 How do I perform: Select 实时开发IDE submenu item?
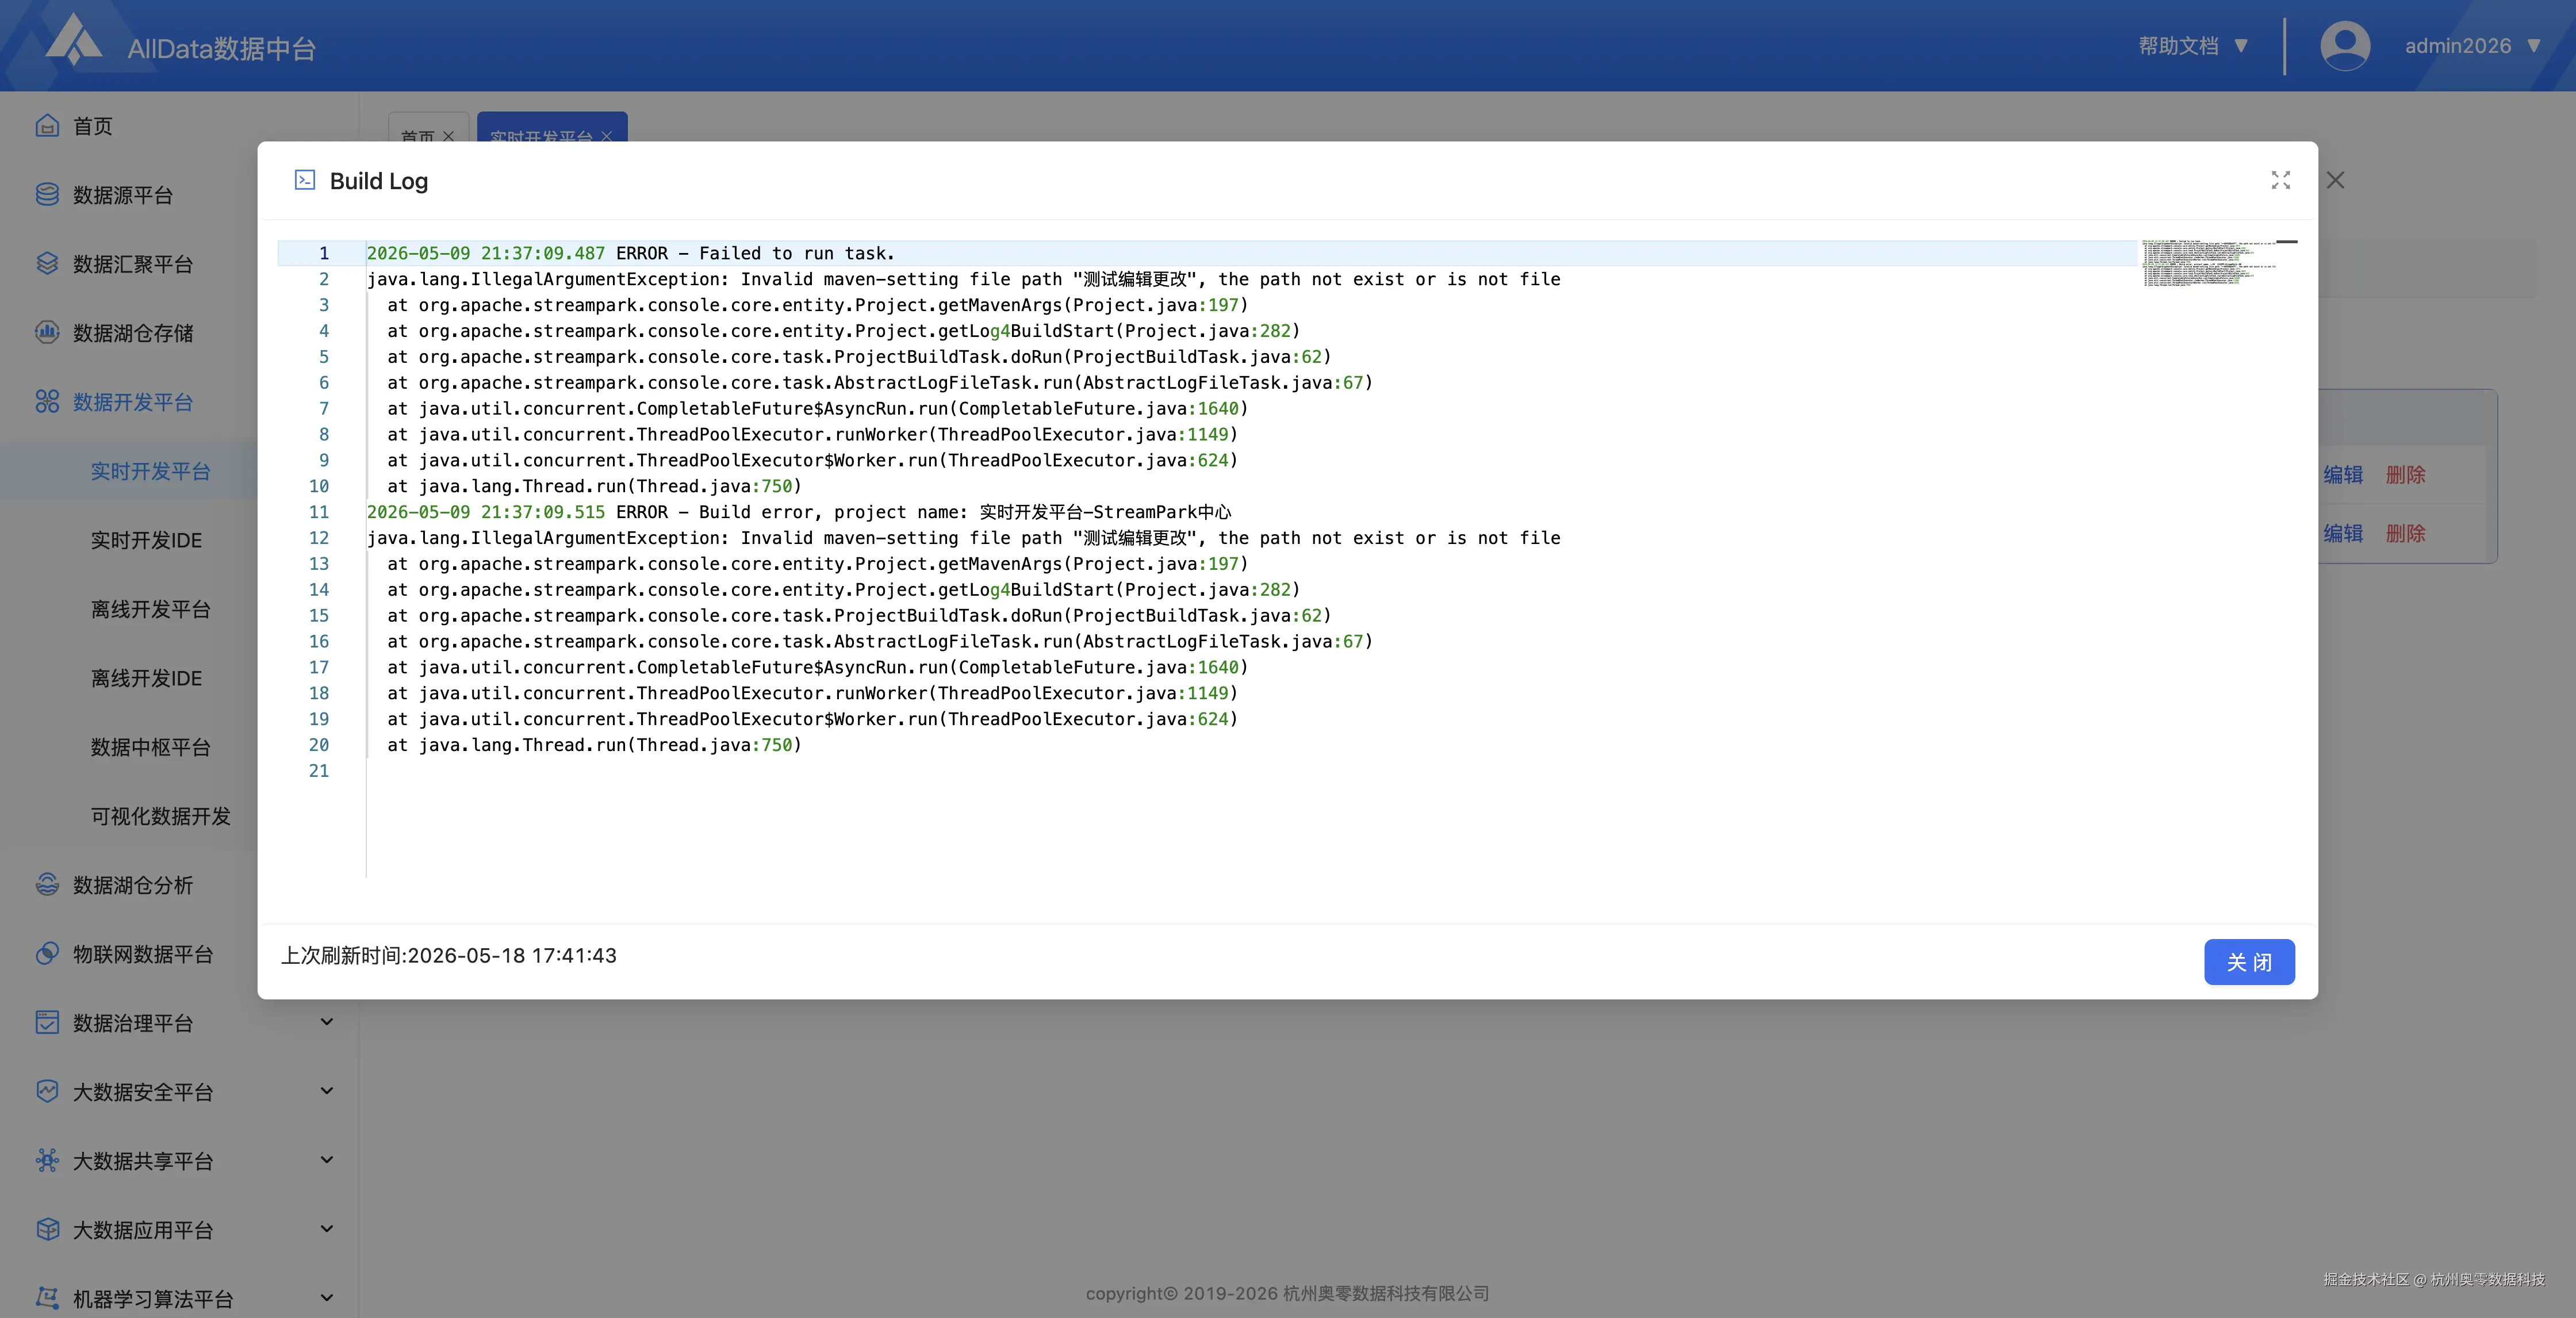(x=146, y=540)
